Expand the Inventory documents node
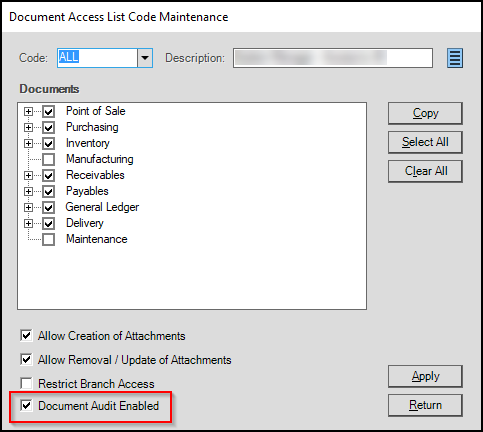483x432 pixels. 28,143
